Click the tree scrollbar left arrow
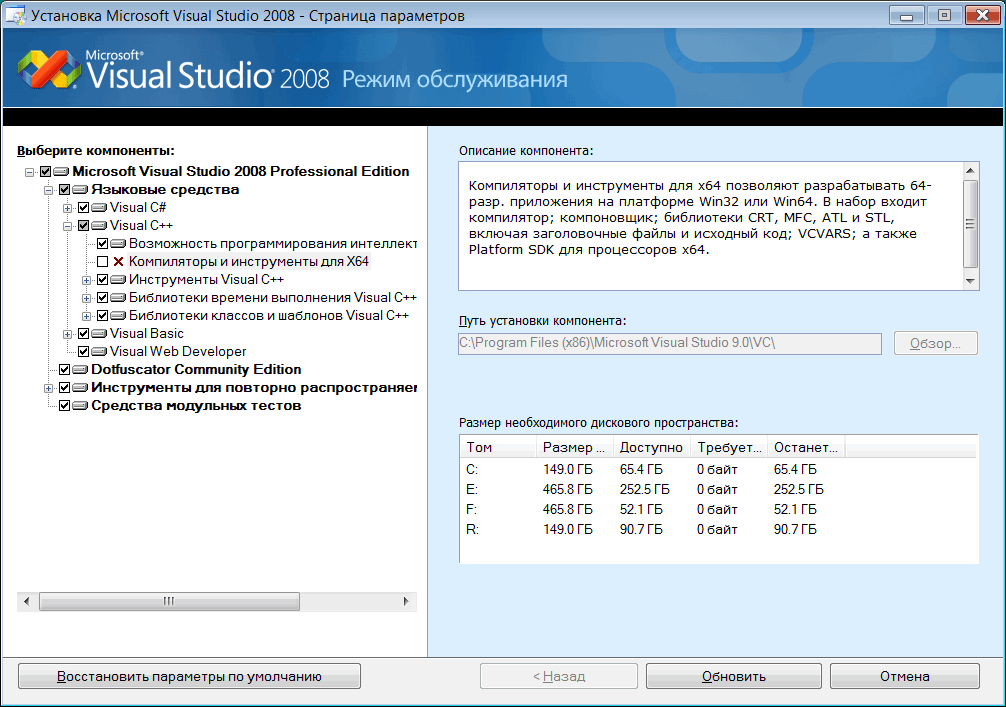1006x707 pixels. (26, 601)
